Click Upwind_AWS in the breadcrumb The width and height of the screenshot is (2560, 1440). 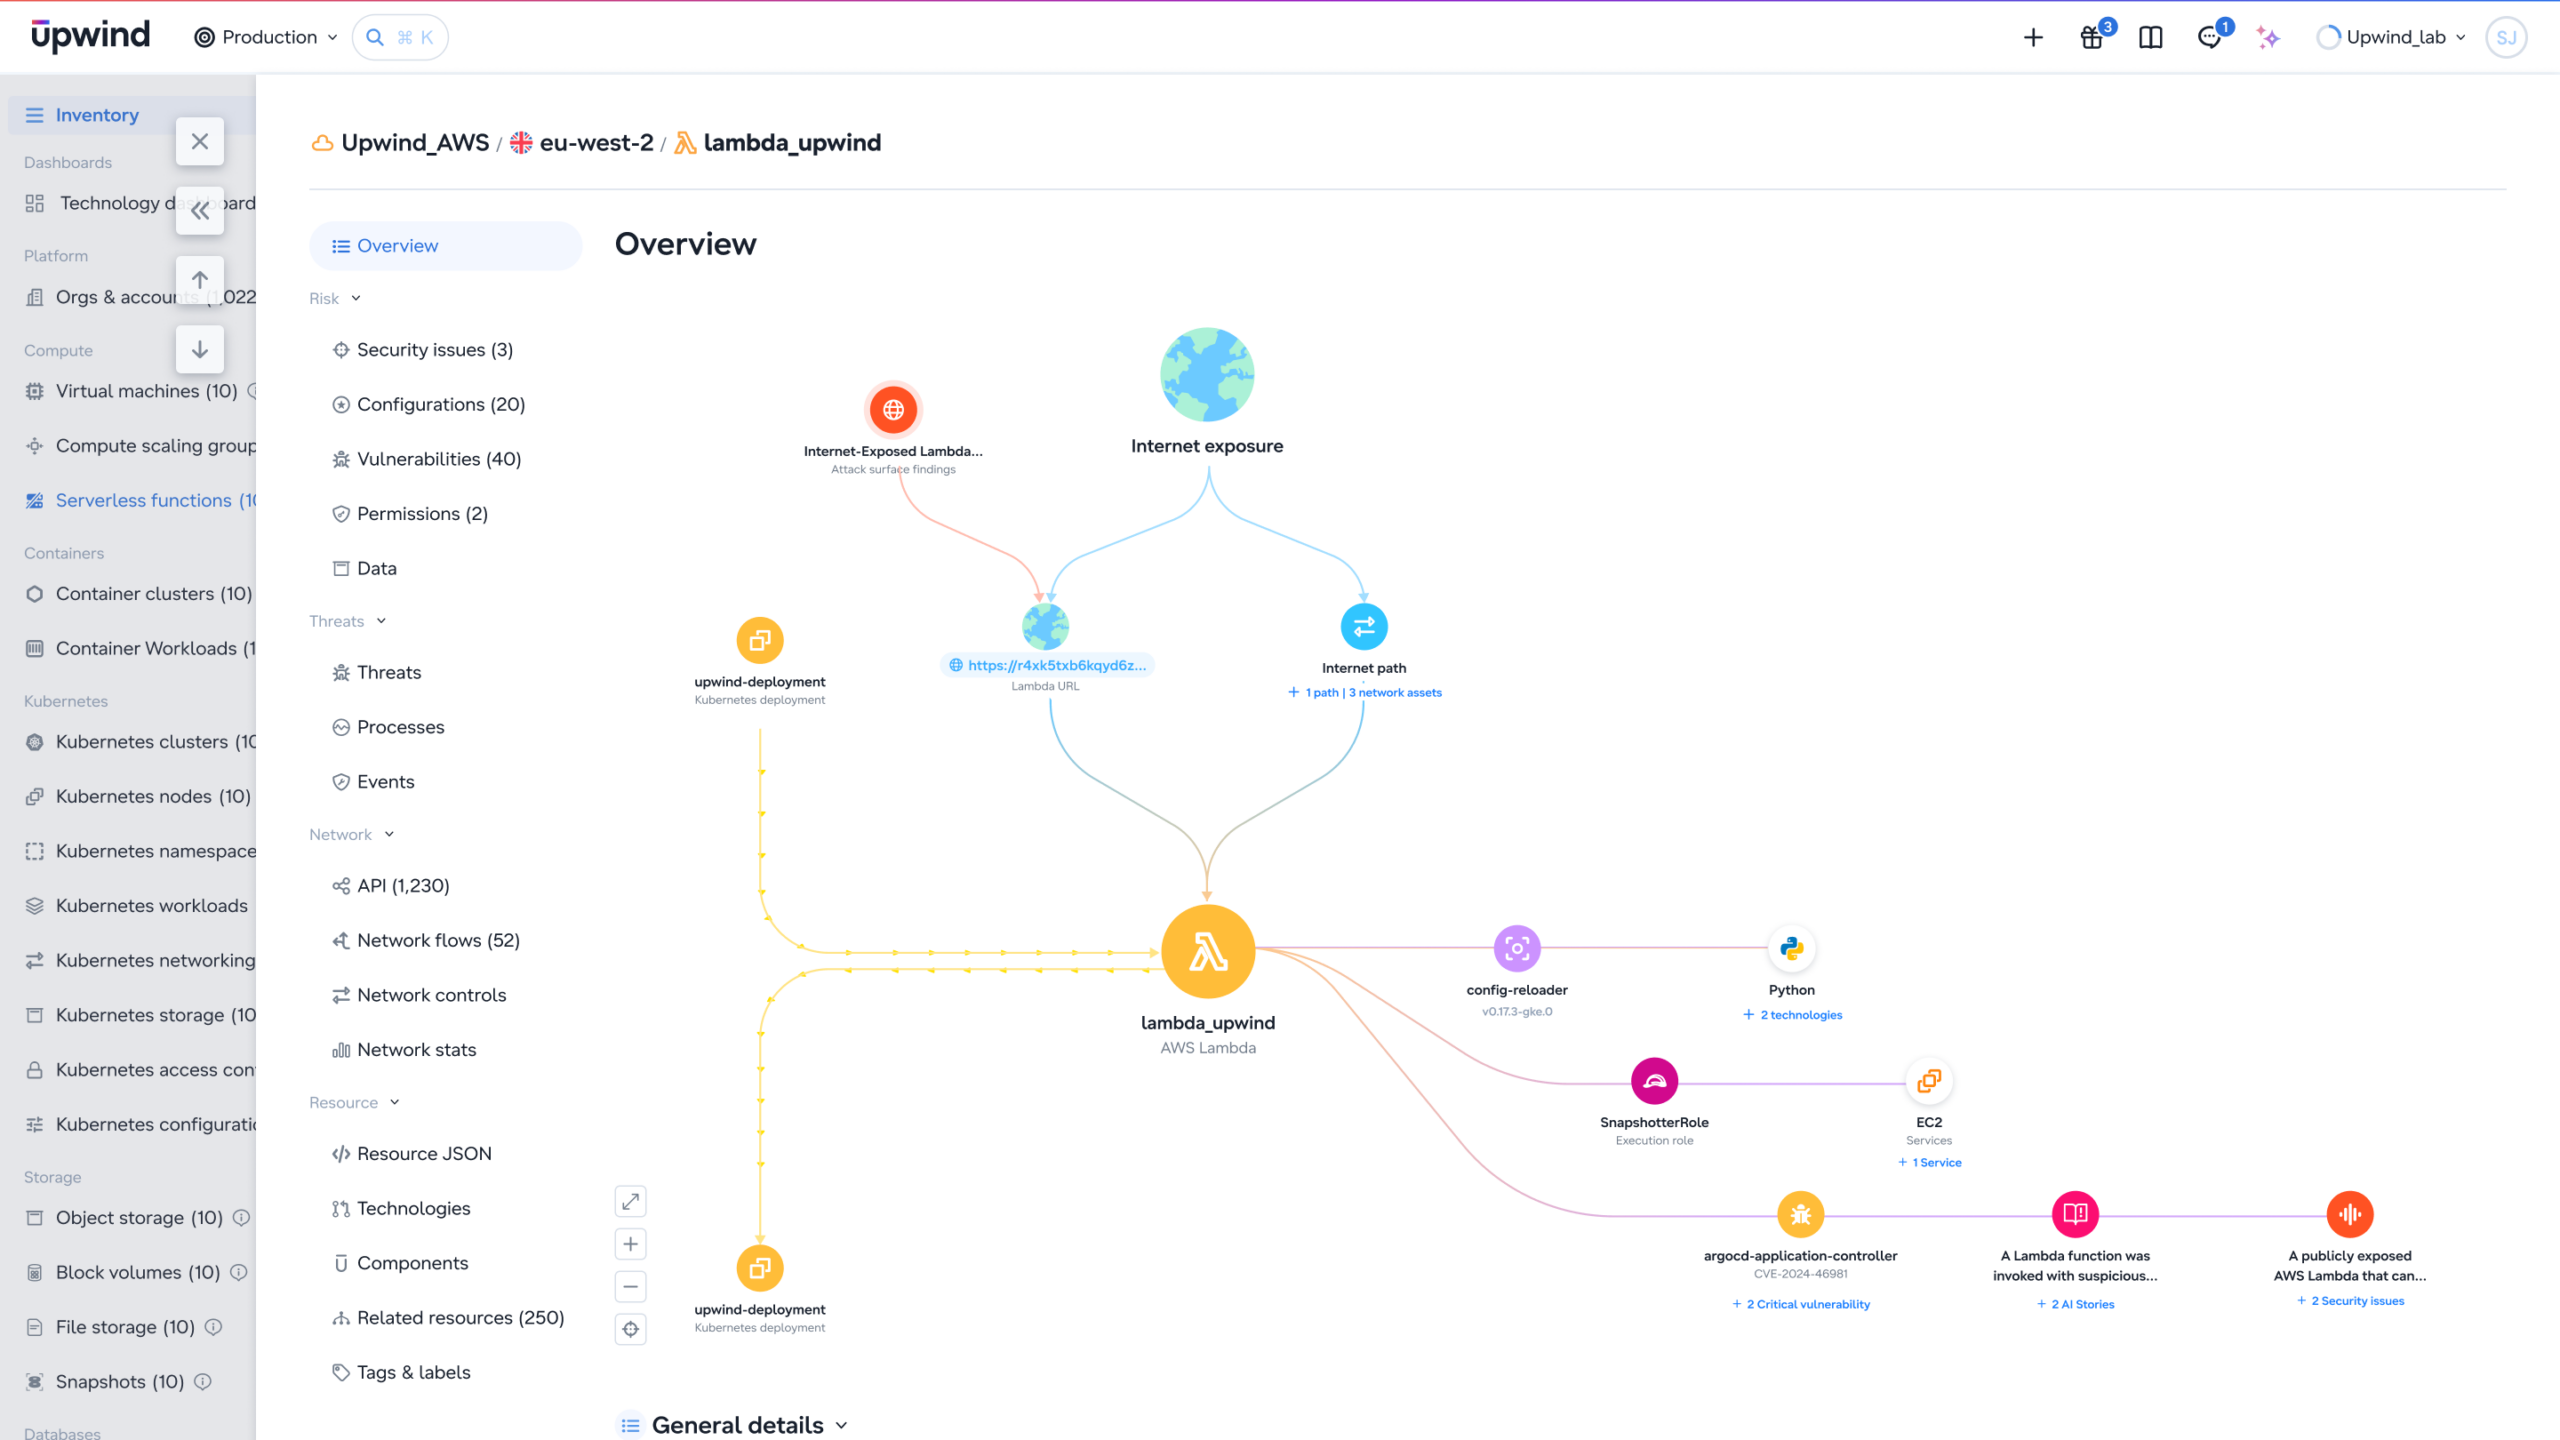[x=401, y=143]
